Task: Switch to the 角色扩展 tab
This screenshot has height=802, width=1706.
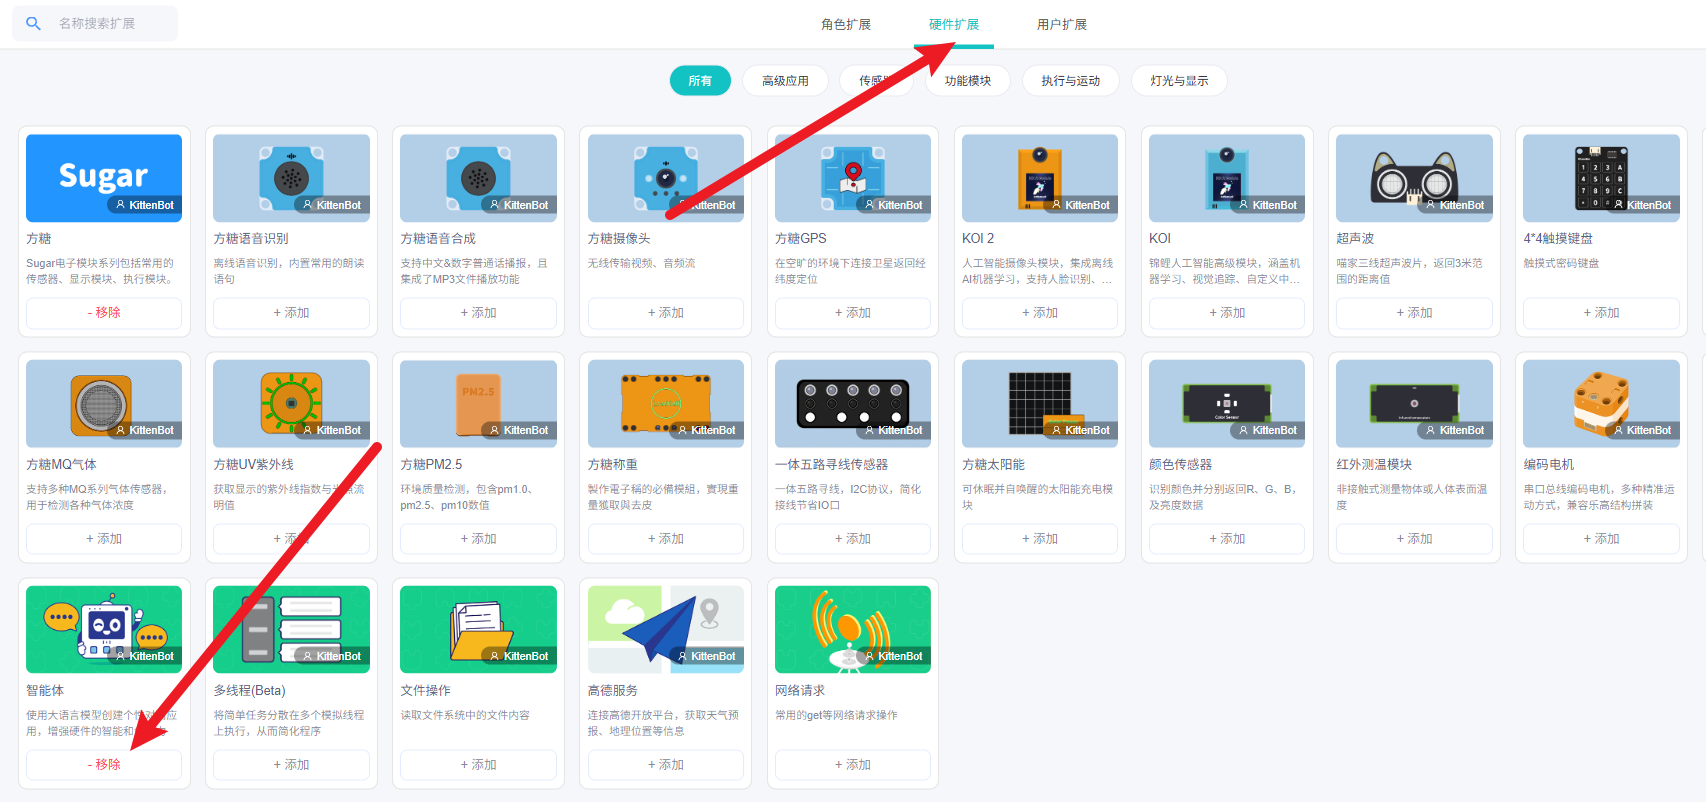Action: coord(846,24)
